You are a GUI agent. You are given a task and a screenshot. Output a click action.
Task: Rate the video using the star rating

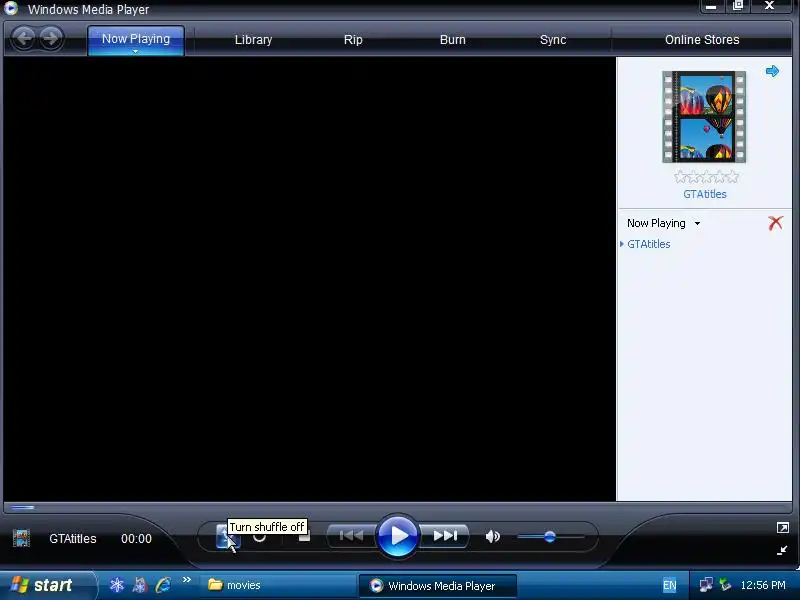[706, 177]
